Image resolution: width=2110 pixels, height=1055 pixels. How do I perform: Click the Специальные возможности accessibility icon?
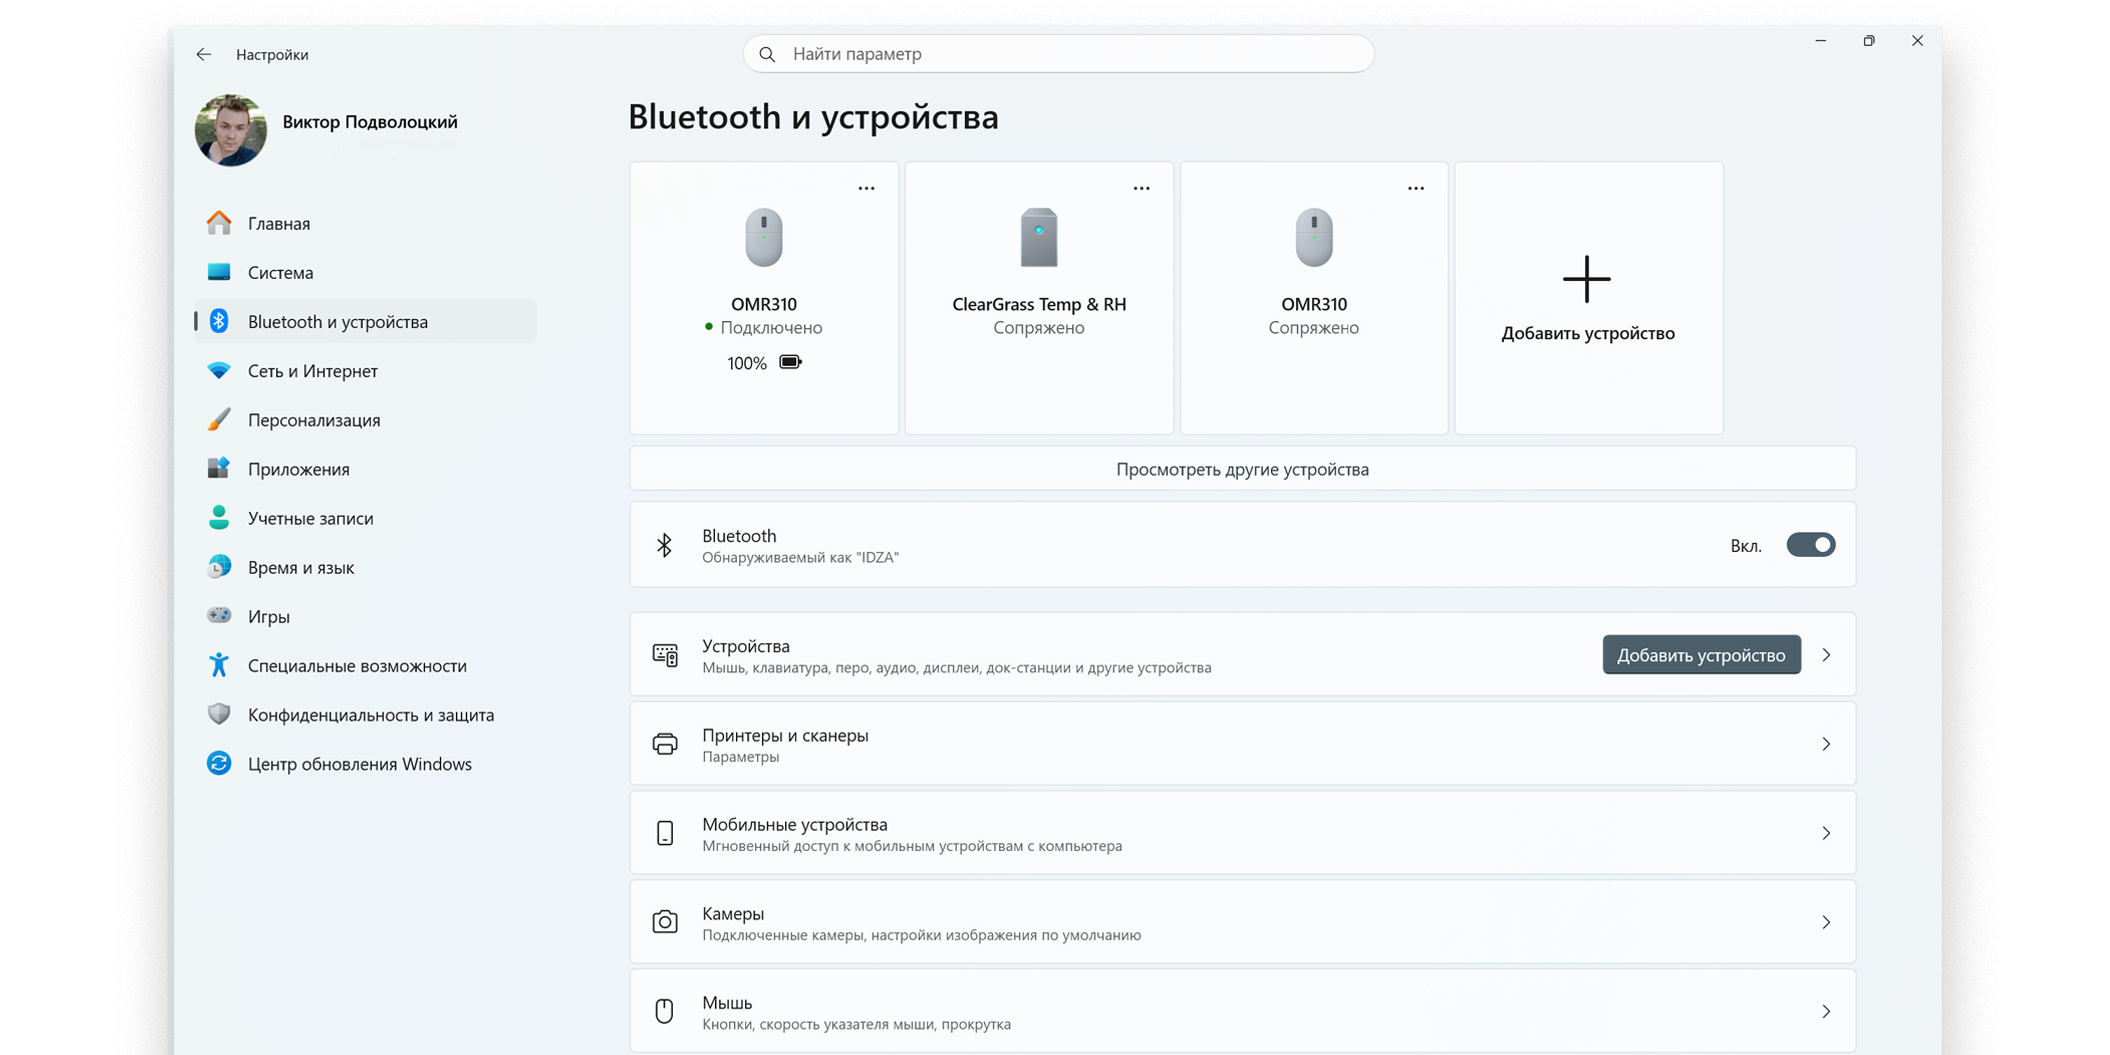pyautogui.click(x=219, y=665)
